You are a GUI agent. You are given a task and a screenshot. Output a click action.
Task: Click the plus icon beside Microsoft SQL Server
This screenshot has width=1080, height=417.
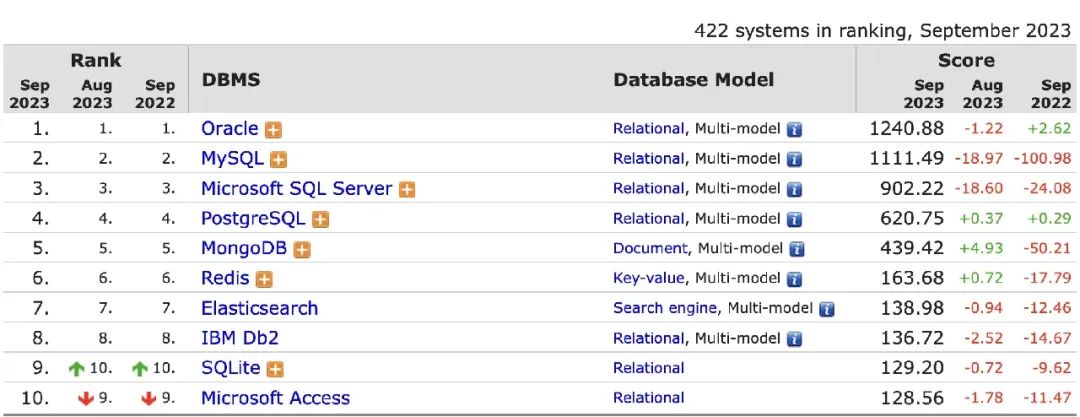pos(407,190)
